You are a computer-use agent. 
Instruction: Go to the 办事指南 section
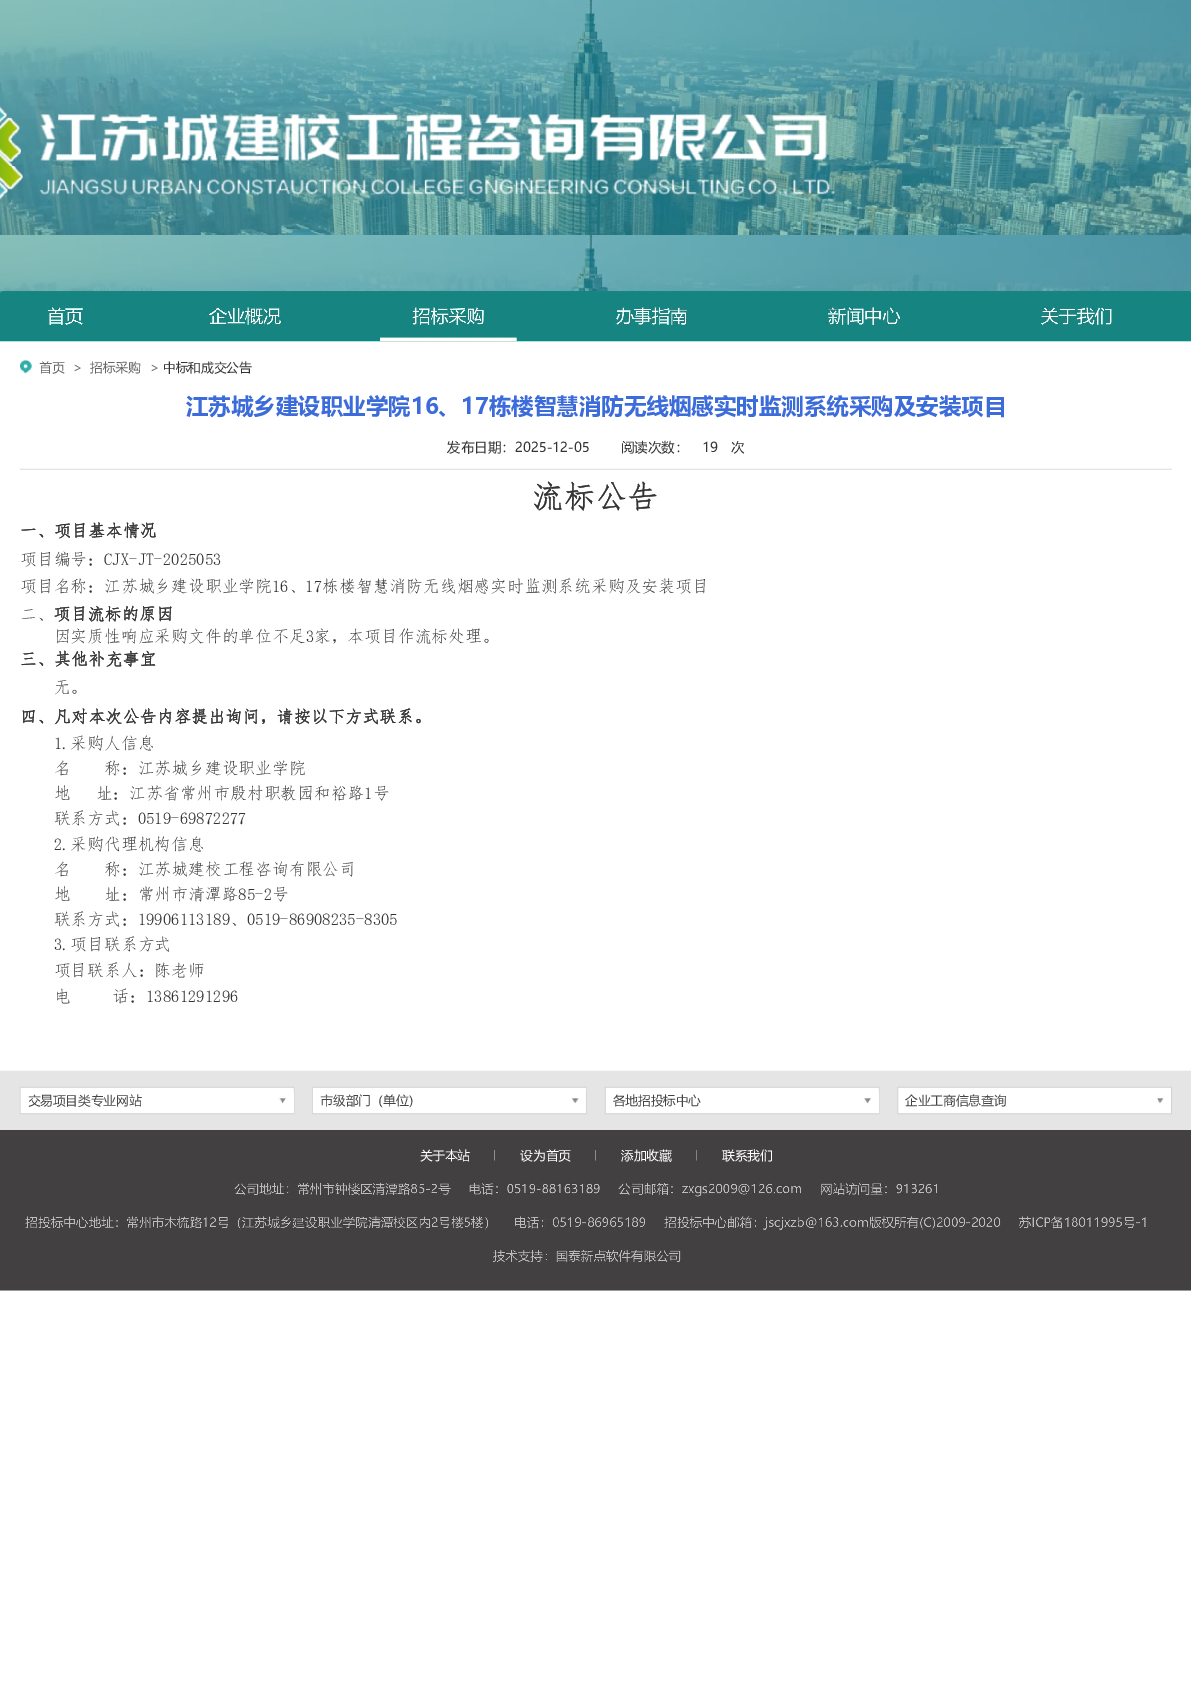point(651,316)
